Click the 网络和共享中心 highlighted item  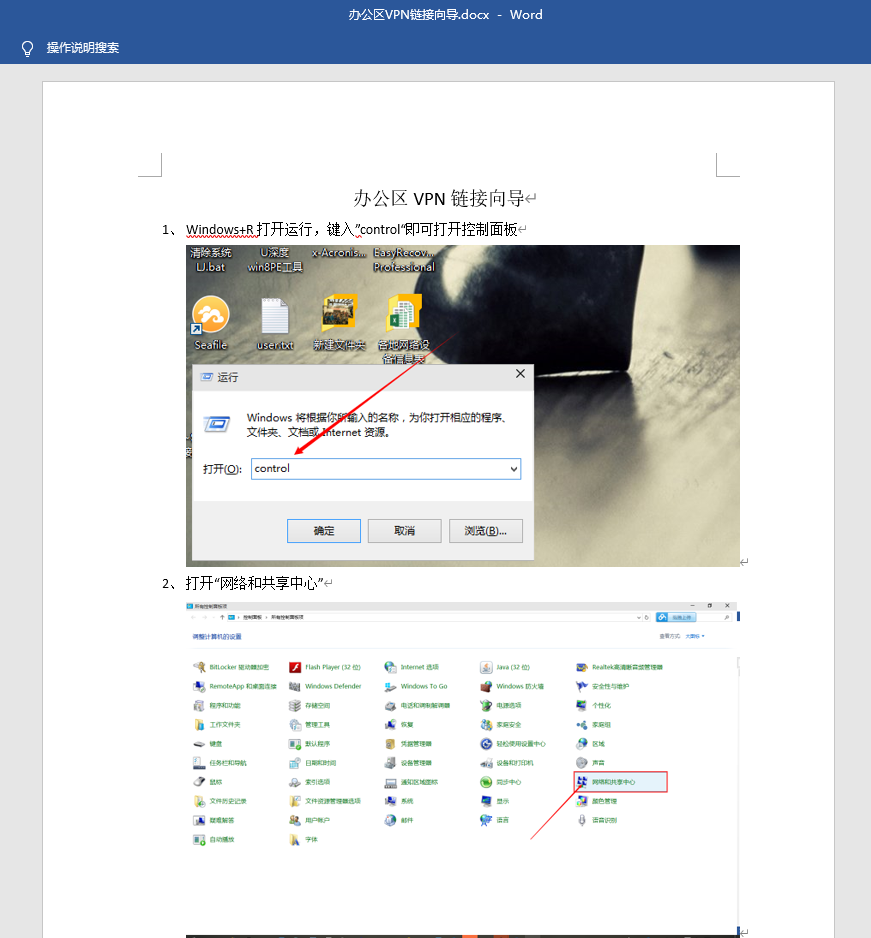[x=620, y=782]
